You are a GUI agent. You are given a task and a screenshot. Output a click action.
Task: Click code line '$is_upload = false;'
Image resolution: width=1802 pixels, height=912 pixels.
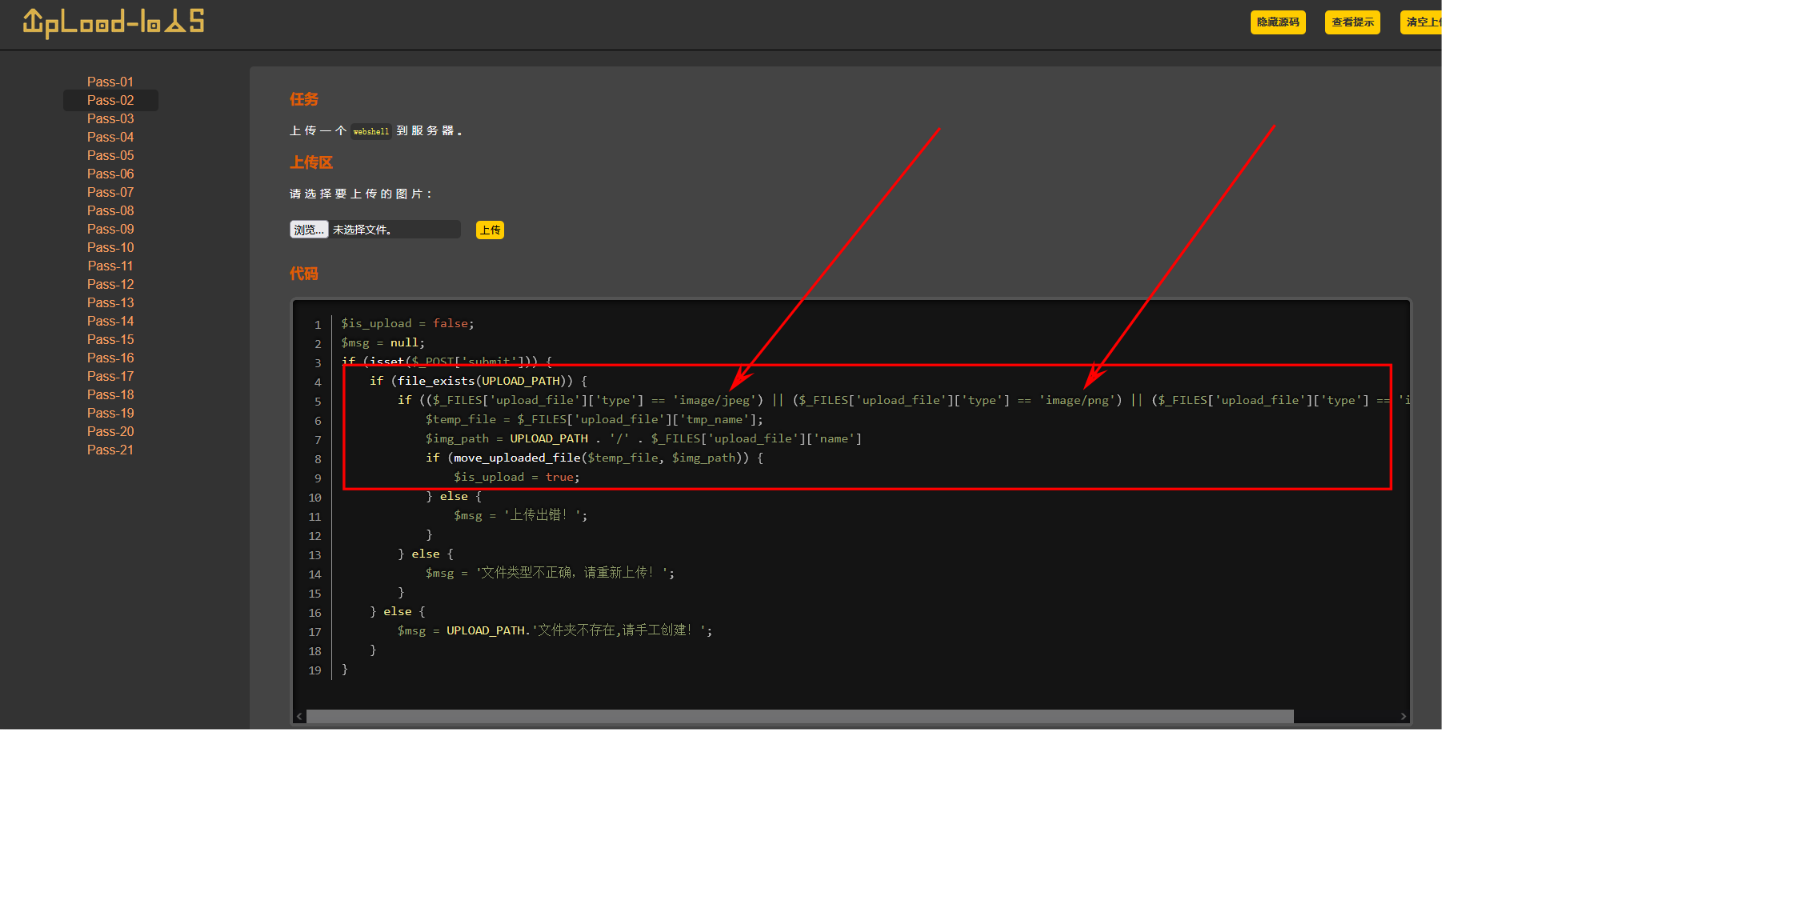tap(408, 323)
